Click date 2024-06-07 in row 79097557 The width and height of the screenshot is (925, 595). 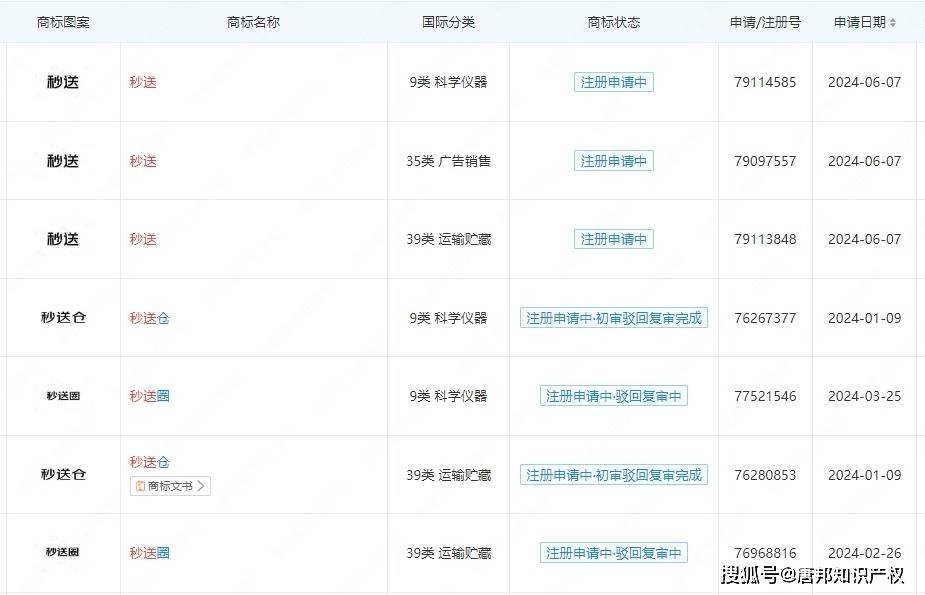coord(864,161)
